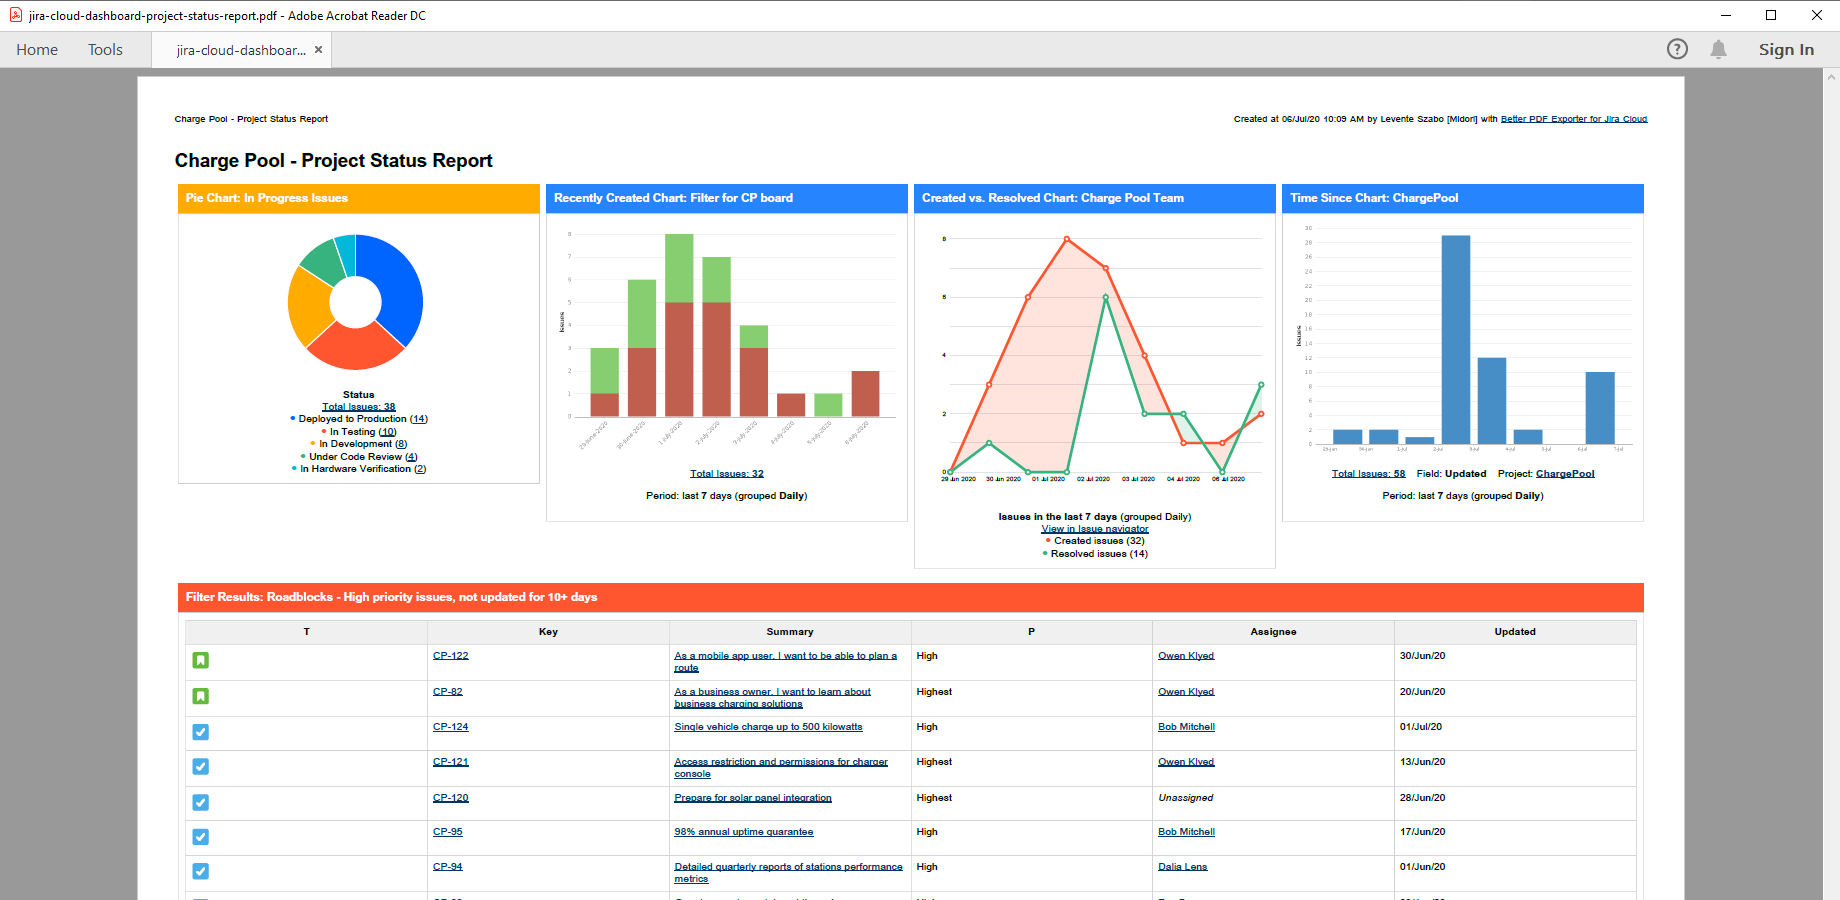Viewport: 1840px width, 900px height.
Task: Click the Task icon next to CP-120
Action: coord(201,802)
